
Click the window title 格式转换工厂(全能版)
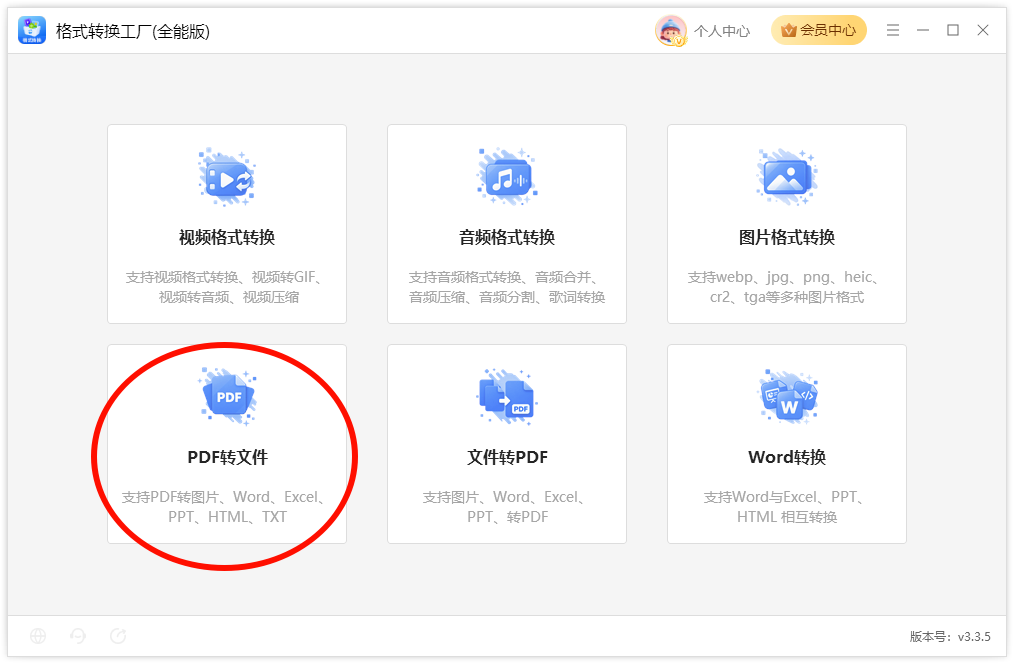(133, 31)
